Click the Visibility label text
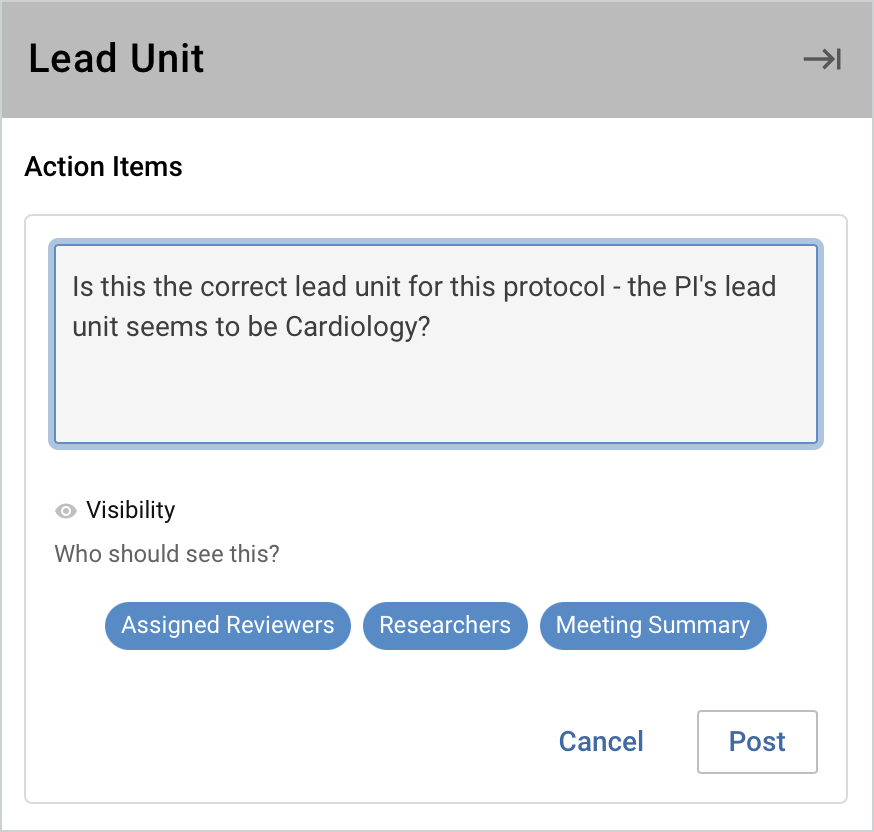Image resolution: width=874 pixels, height=832 pixels. point(130,510)
